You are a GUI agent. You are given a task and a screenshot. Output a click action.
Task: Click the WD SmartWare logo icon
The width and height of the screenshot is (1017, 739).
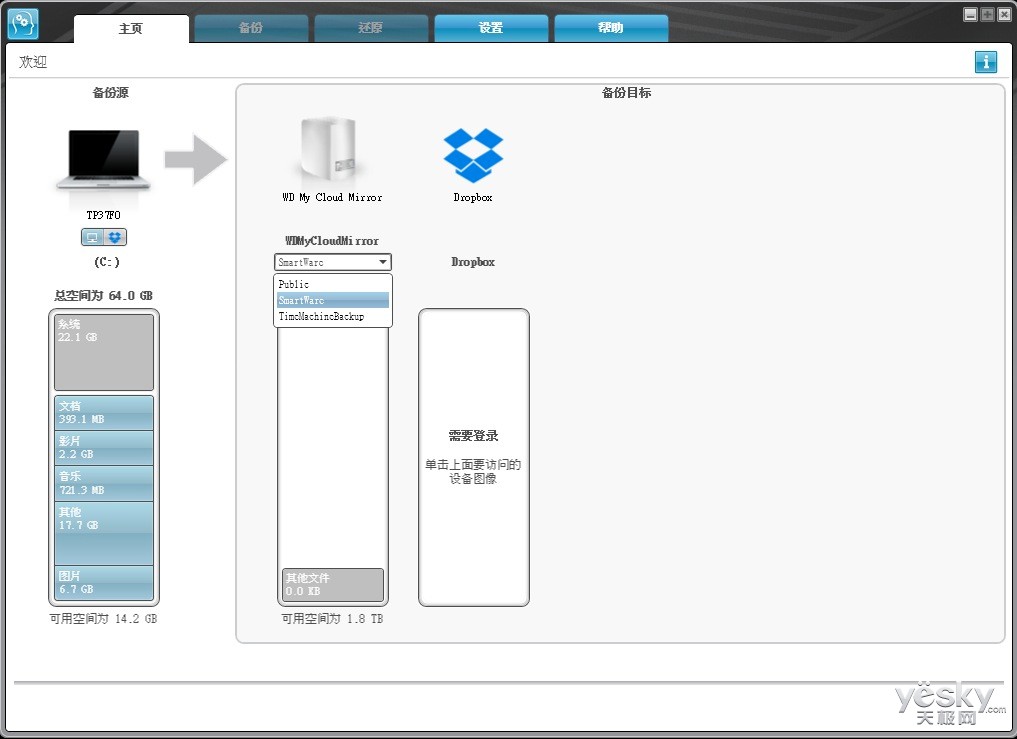point(23,24)
